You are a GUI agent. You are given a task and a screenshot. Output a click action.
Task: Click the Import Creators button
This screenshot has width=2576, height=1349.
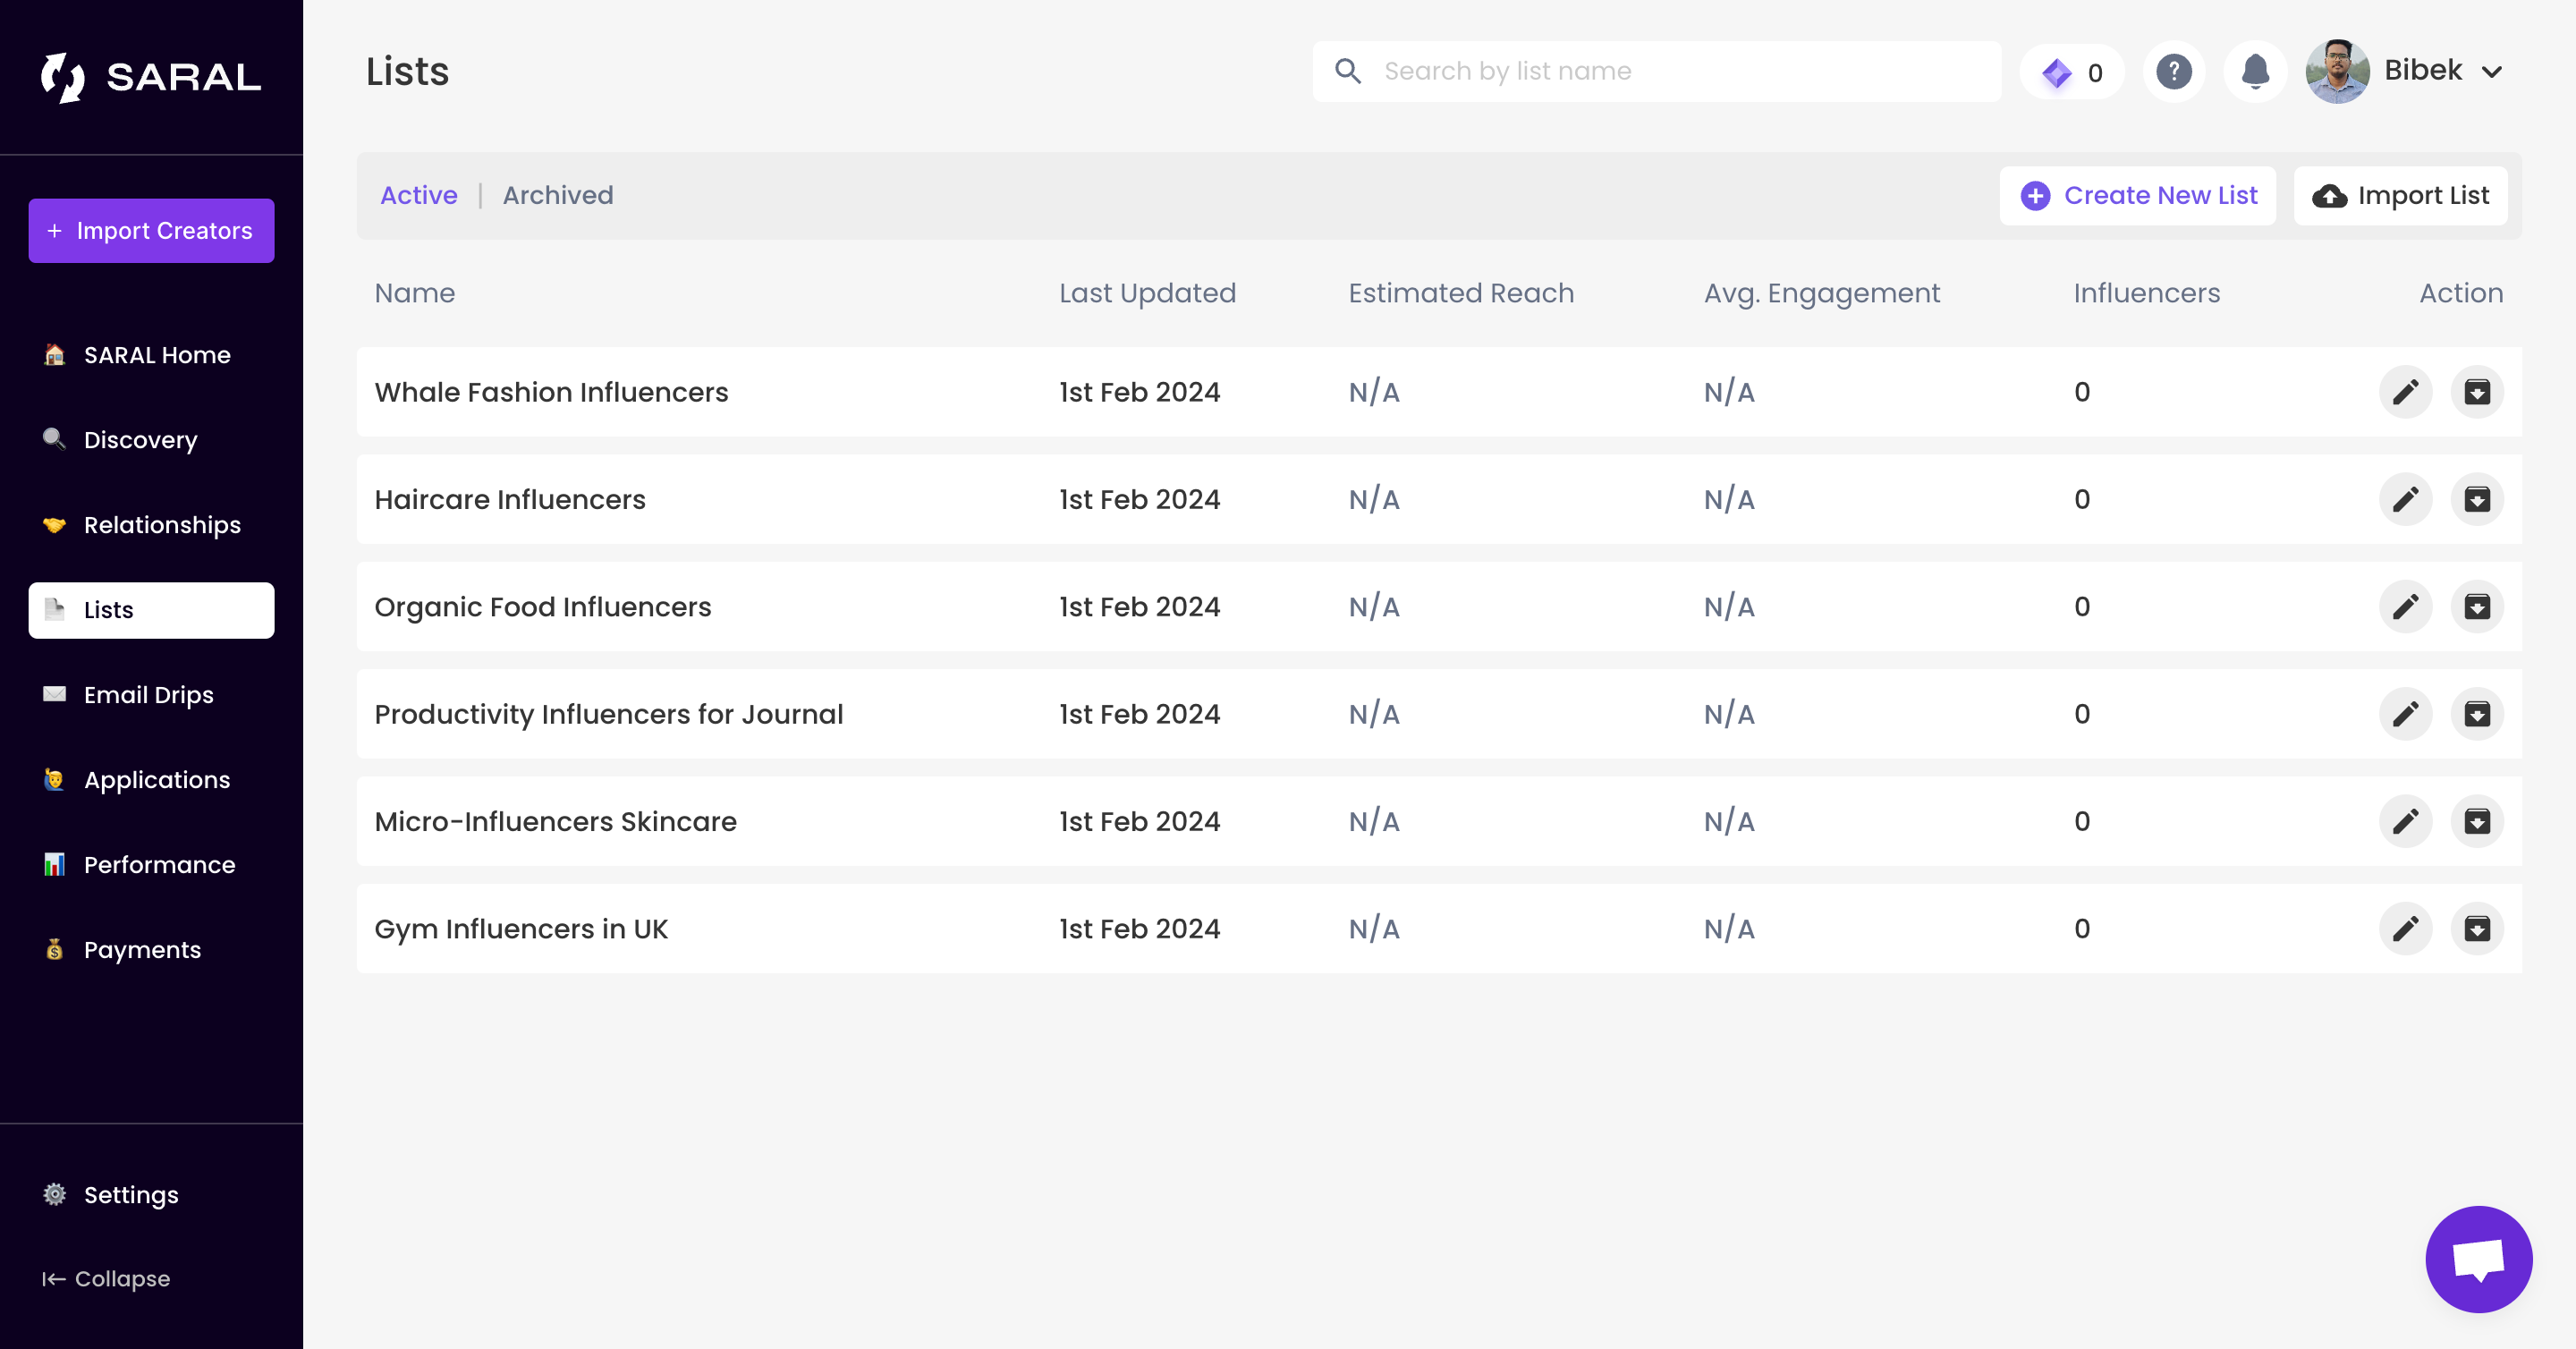point(151,230)
